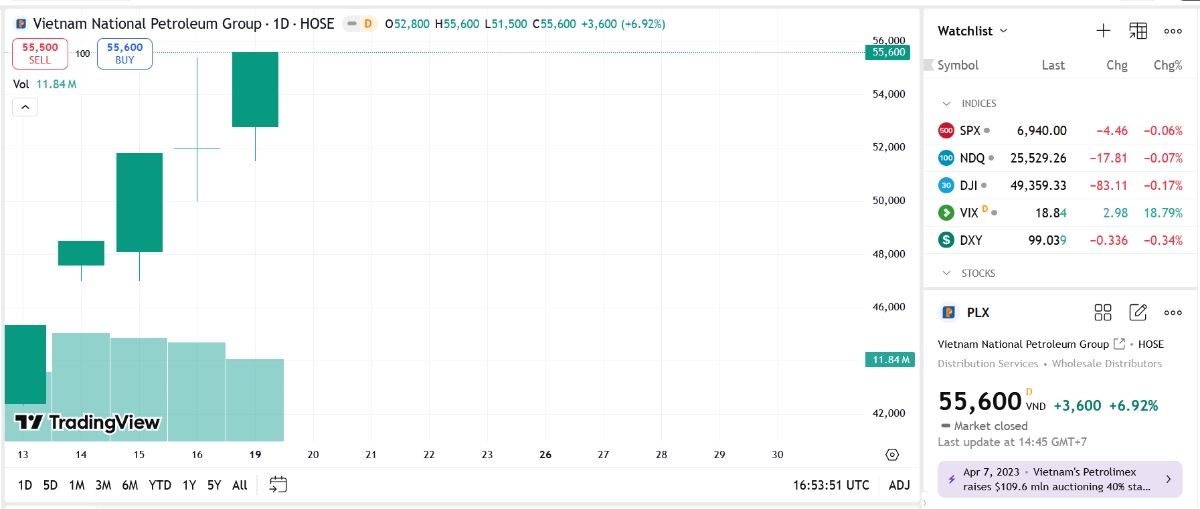Viewport: 1200px width, 509px height.
Task: Collapse the STOCKS section
Action: tap(946, 273)
